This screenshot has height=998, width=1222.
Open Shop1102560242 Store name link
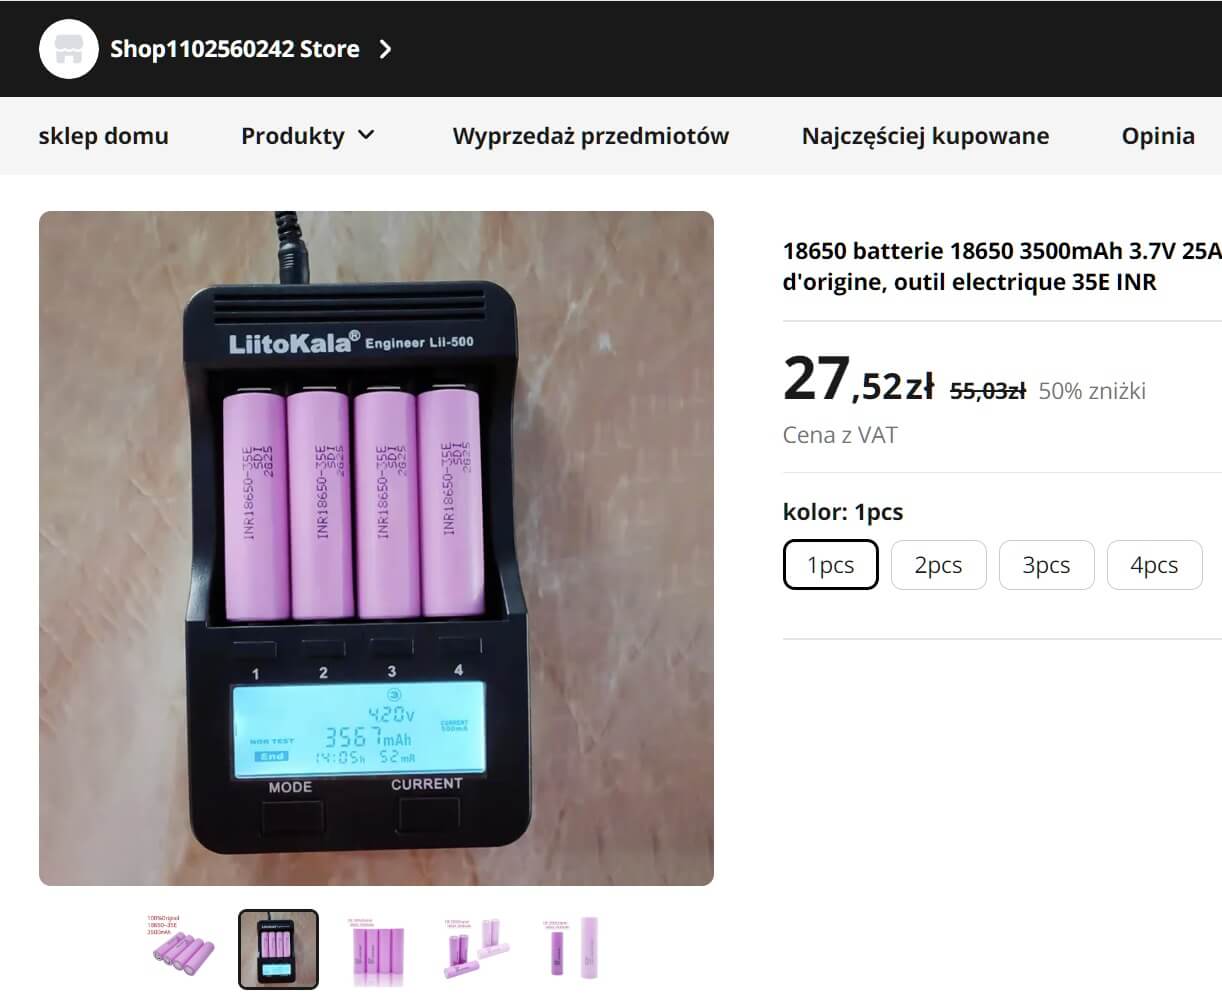(x=235, y=49)
